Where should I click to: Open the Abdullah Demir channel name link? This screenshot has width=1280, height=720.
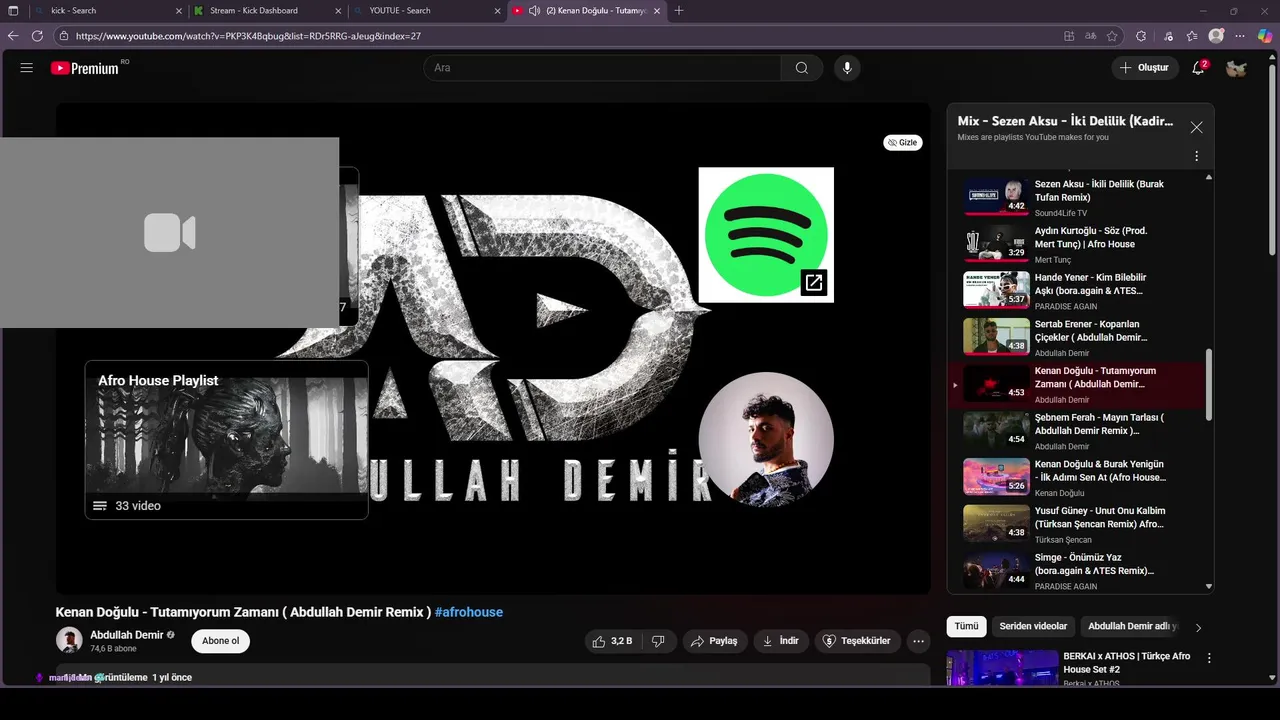tap(126, 635)
